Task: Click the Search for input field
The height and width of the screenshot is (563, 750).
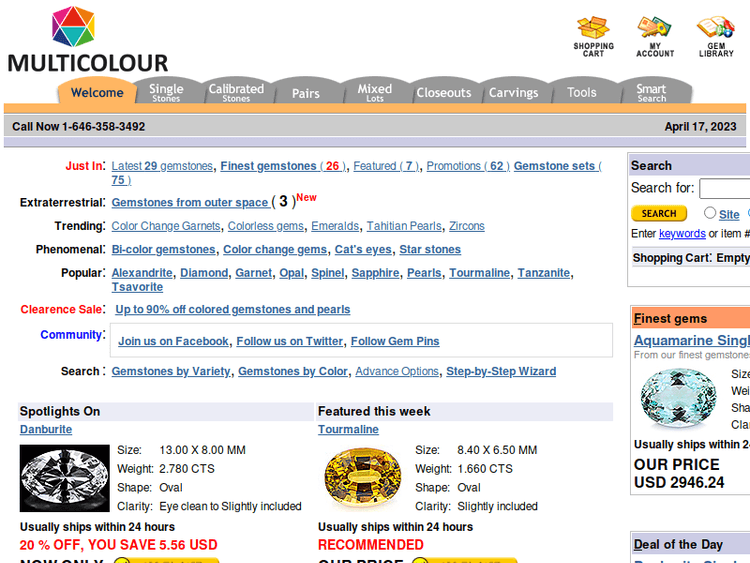Action: click(724, 188)
